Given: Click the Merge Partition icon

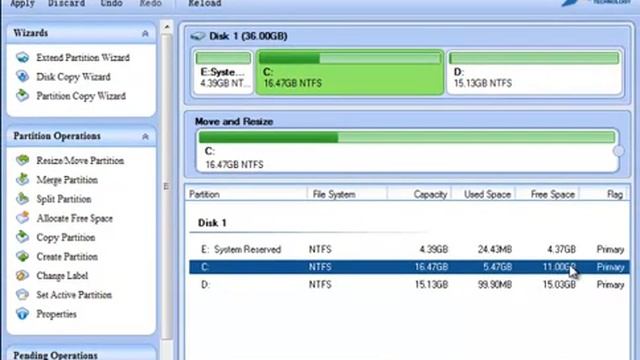Looking at the screenshot, I should coord(22,179).
